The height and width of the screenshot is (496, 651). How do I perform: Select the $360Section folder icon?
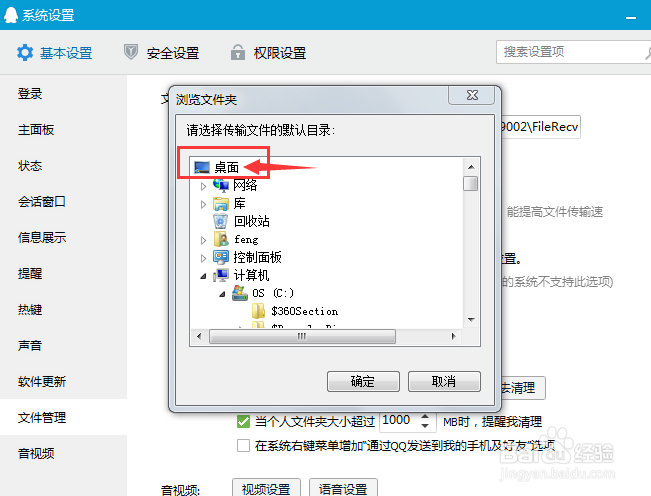[258, 311]
